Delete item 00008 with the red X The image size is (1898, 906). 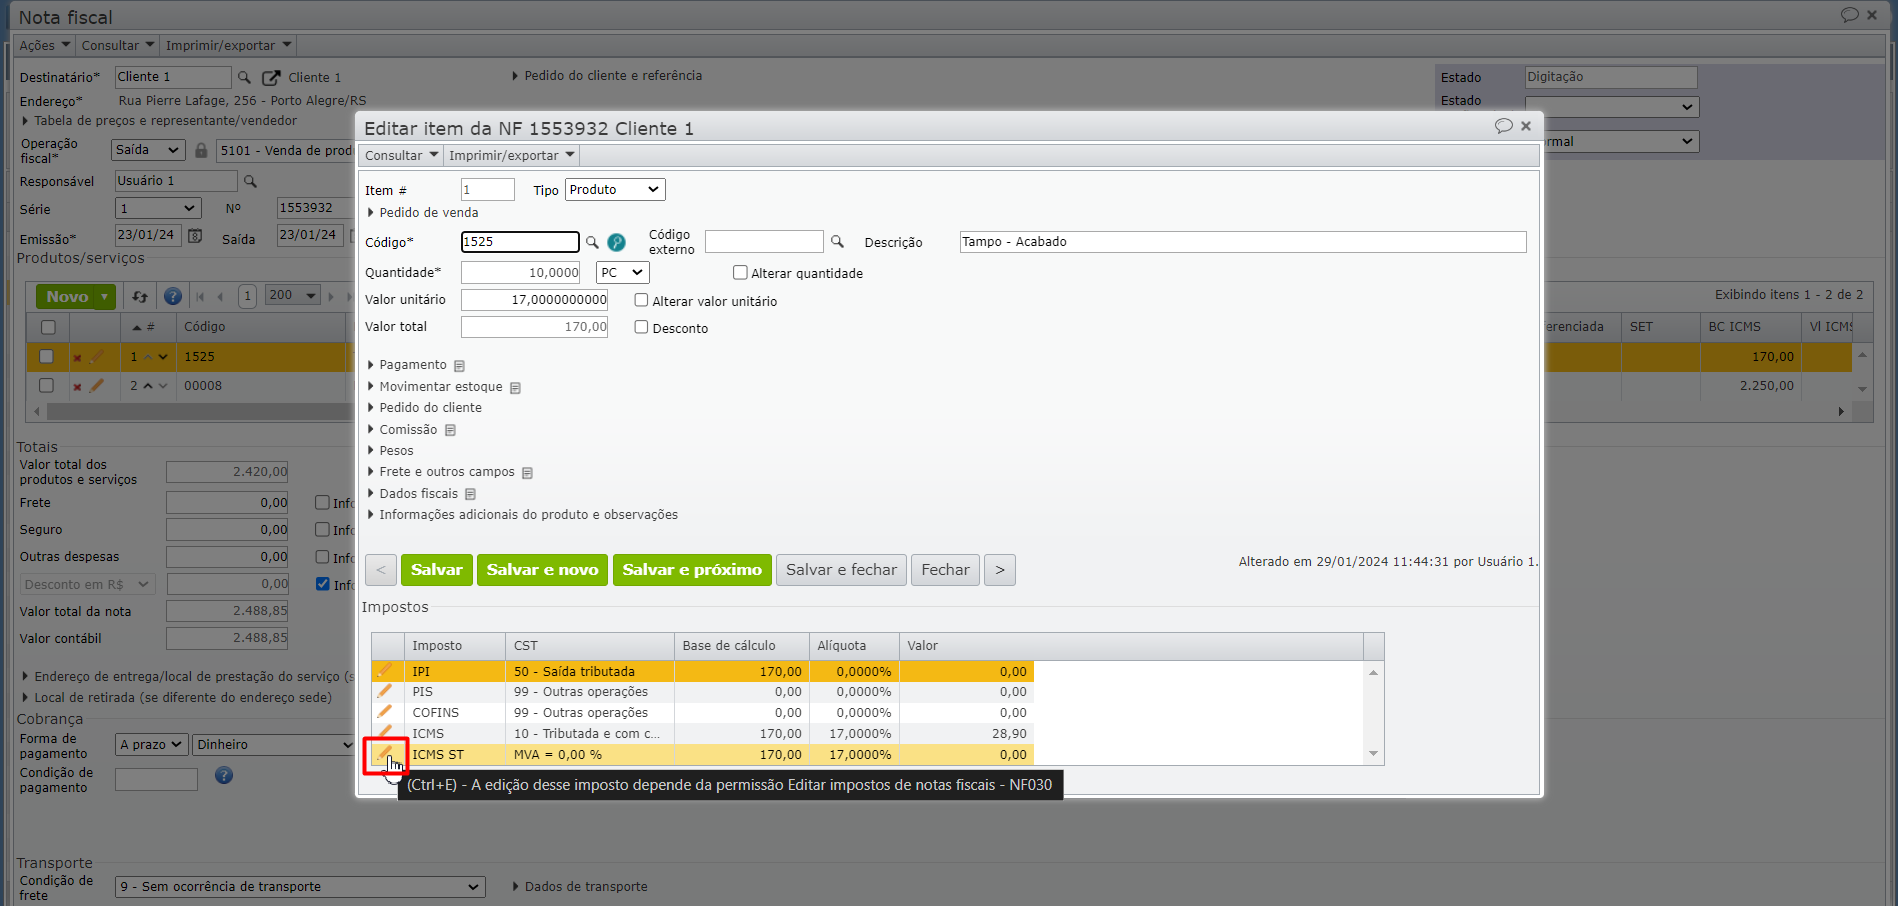coord(77,386)
